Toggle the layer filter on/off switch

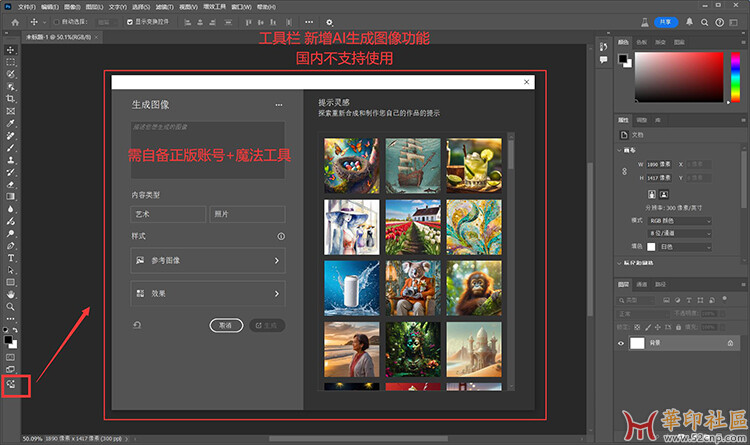[x=725, y=299]
